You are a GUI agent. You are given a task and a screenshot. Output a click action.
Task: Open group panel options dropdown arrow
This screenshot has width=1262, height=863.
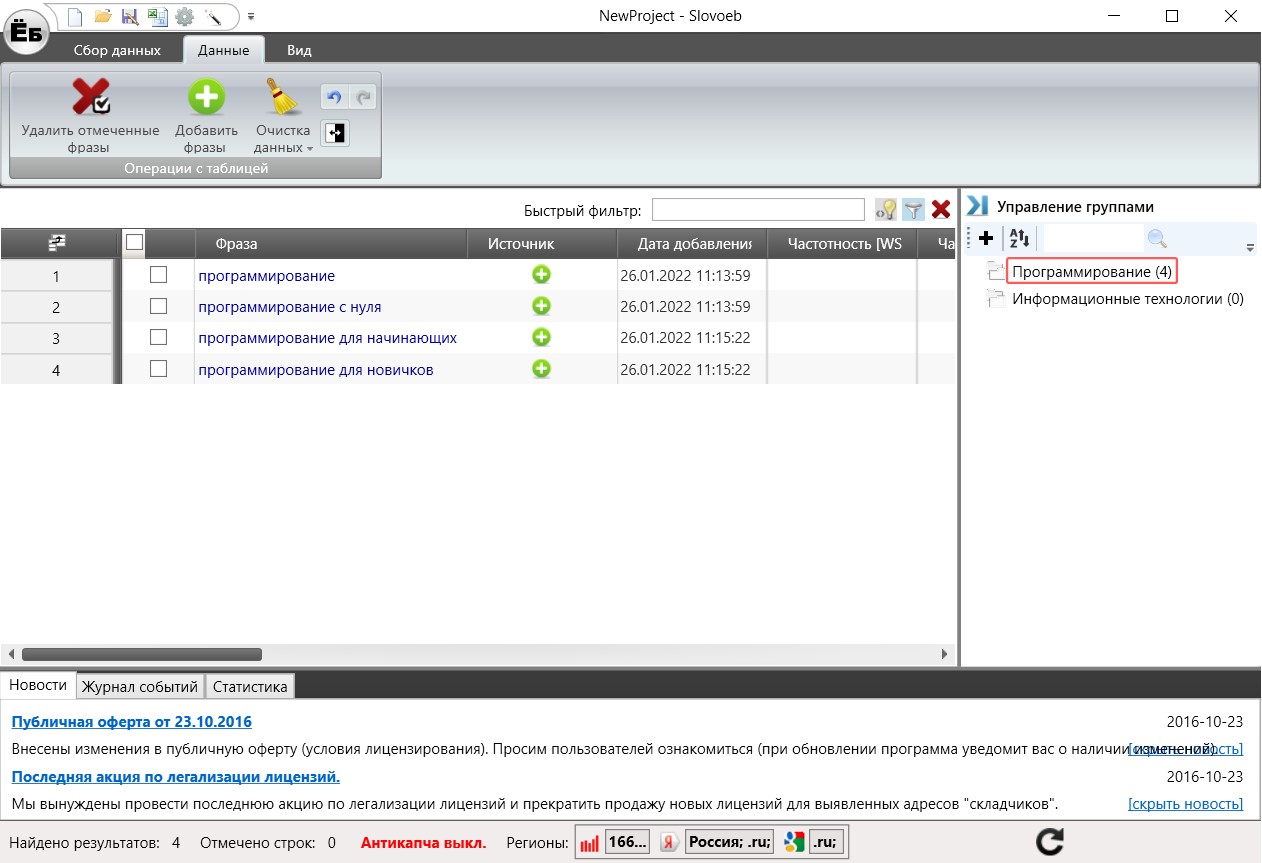(1249, 247)
